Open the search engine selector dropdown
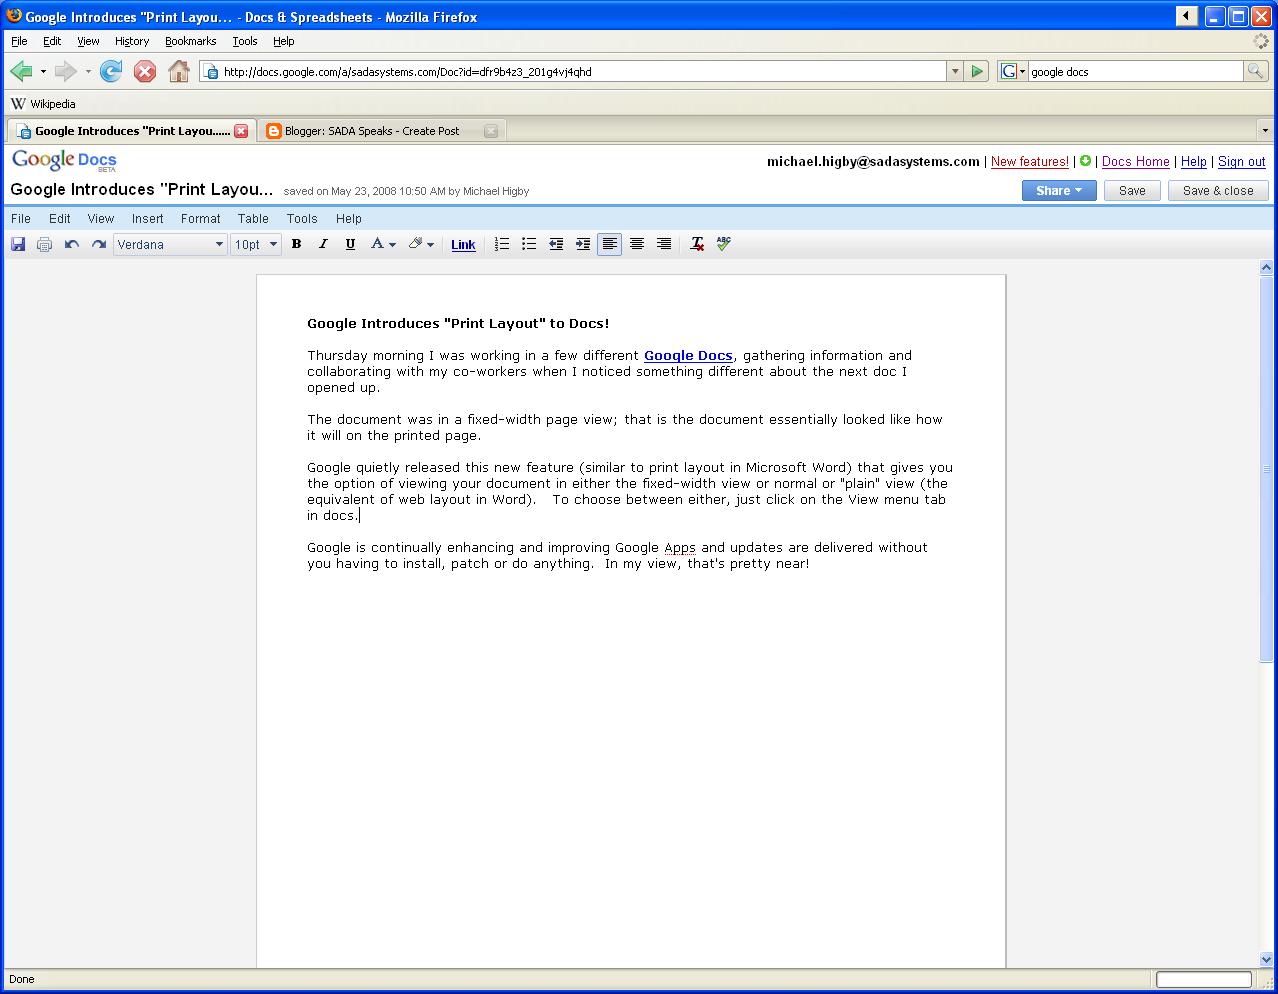Image resolution: width=1278 pixels, height=994 pixels. [1013, 71]
